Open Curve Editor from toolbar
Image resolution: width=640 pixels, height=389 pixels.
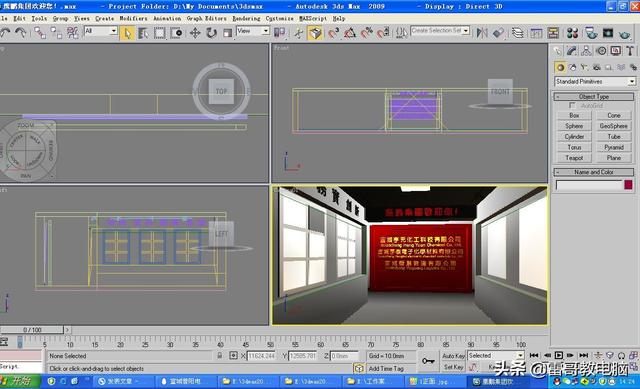[536, 33]
